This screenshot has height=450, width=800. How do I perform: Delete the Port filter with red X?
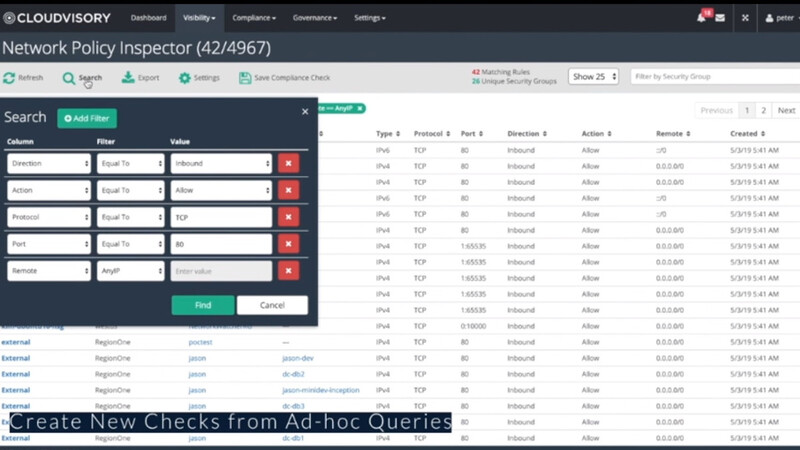tap(288, 244)
